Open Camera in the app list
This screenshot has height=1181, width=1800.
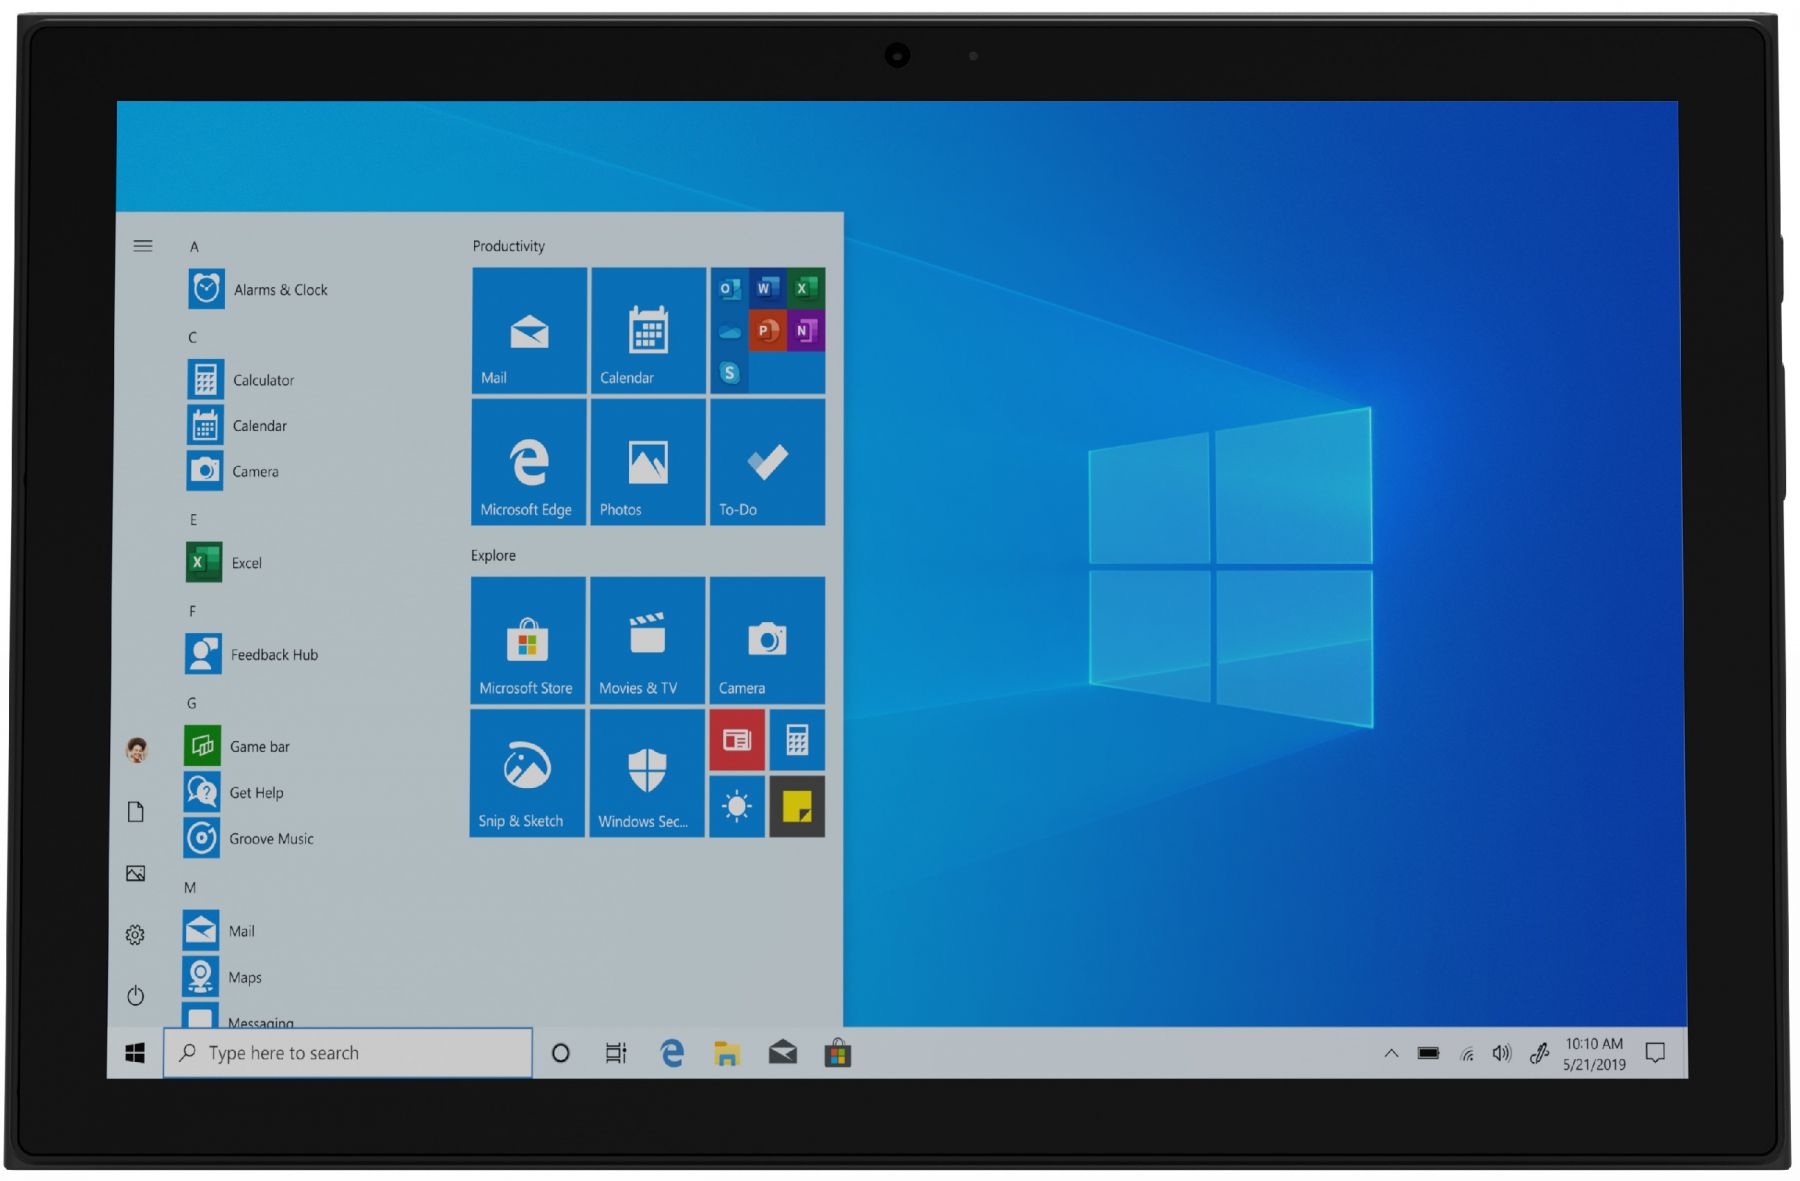coord(234,471)
